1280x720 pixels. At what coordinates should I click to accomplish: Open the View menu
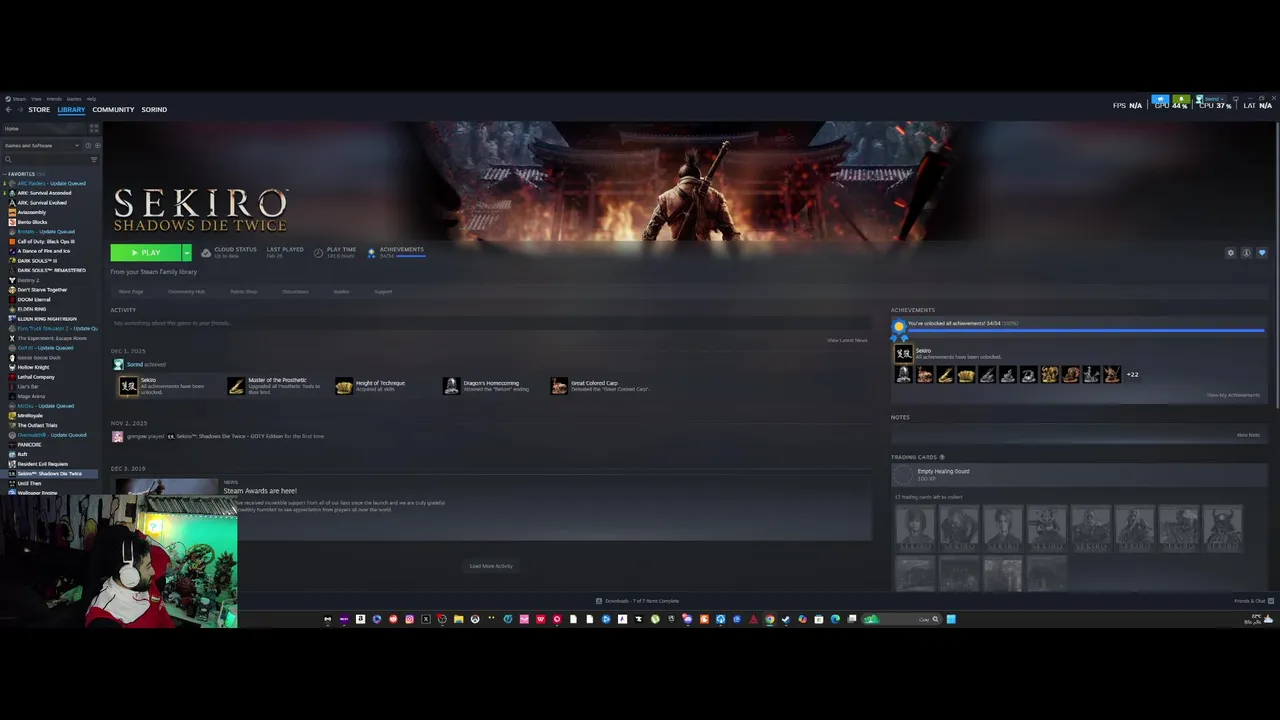pos(36,99)
